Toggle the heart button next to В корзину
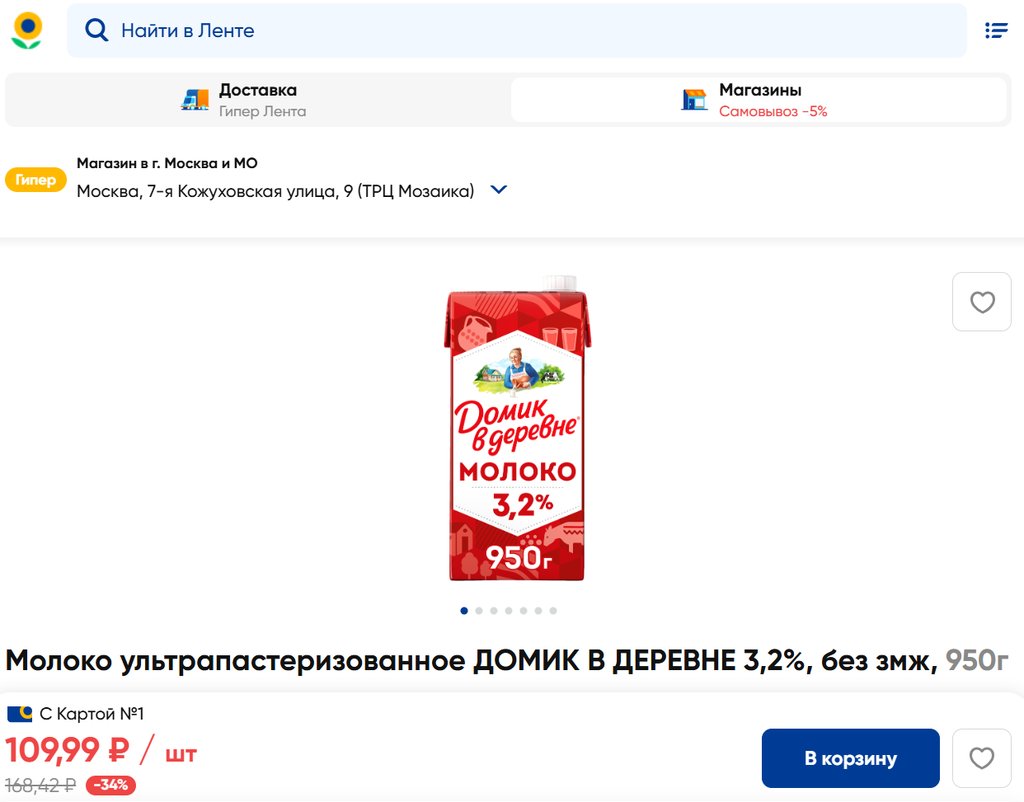This screenshot has width=1024, height=802. coord(982,758)
